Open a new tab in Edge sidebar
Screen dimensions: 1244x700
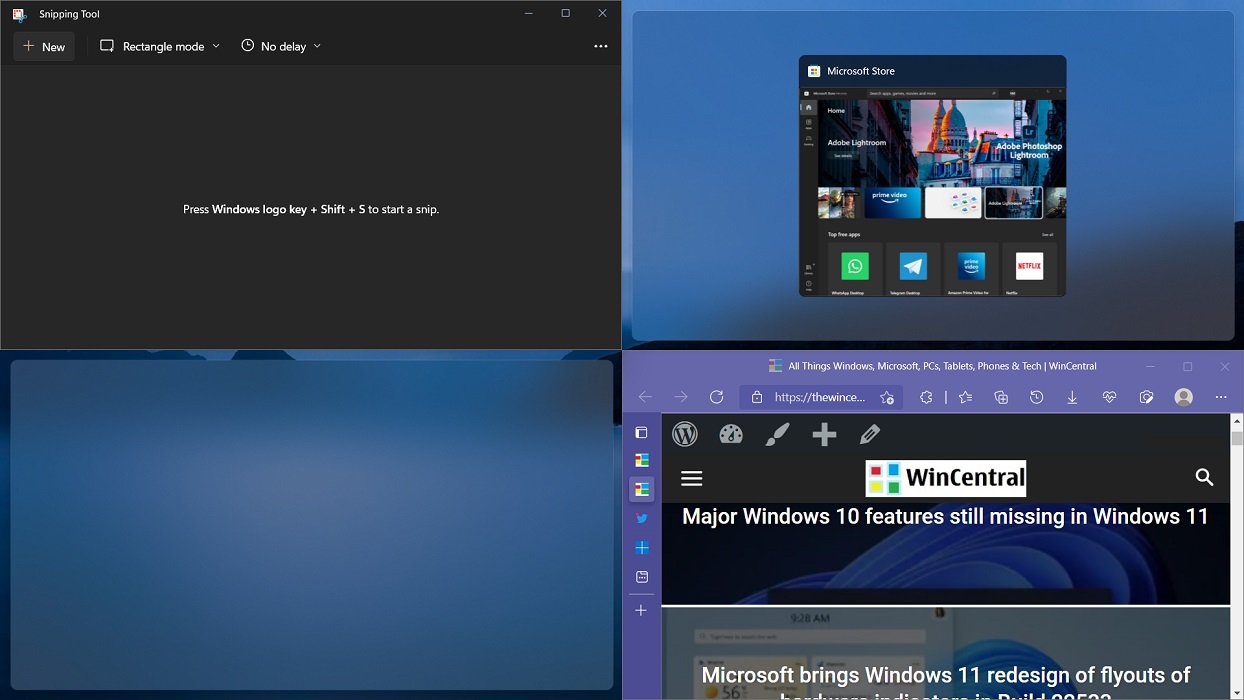pyautogui.click(x=642, y=610)
